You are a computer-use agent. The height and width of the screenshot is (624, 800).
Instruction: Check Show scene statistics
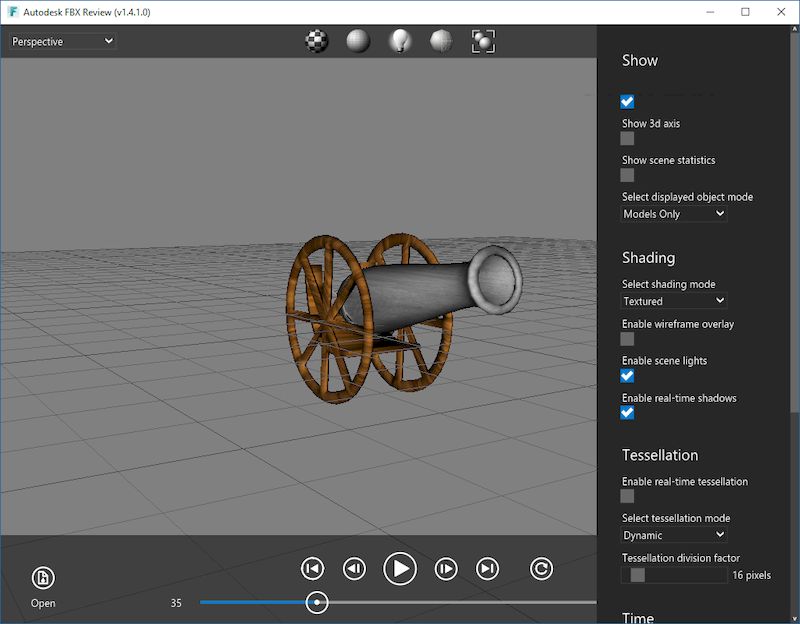tap(627, 175)
